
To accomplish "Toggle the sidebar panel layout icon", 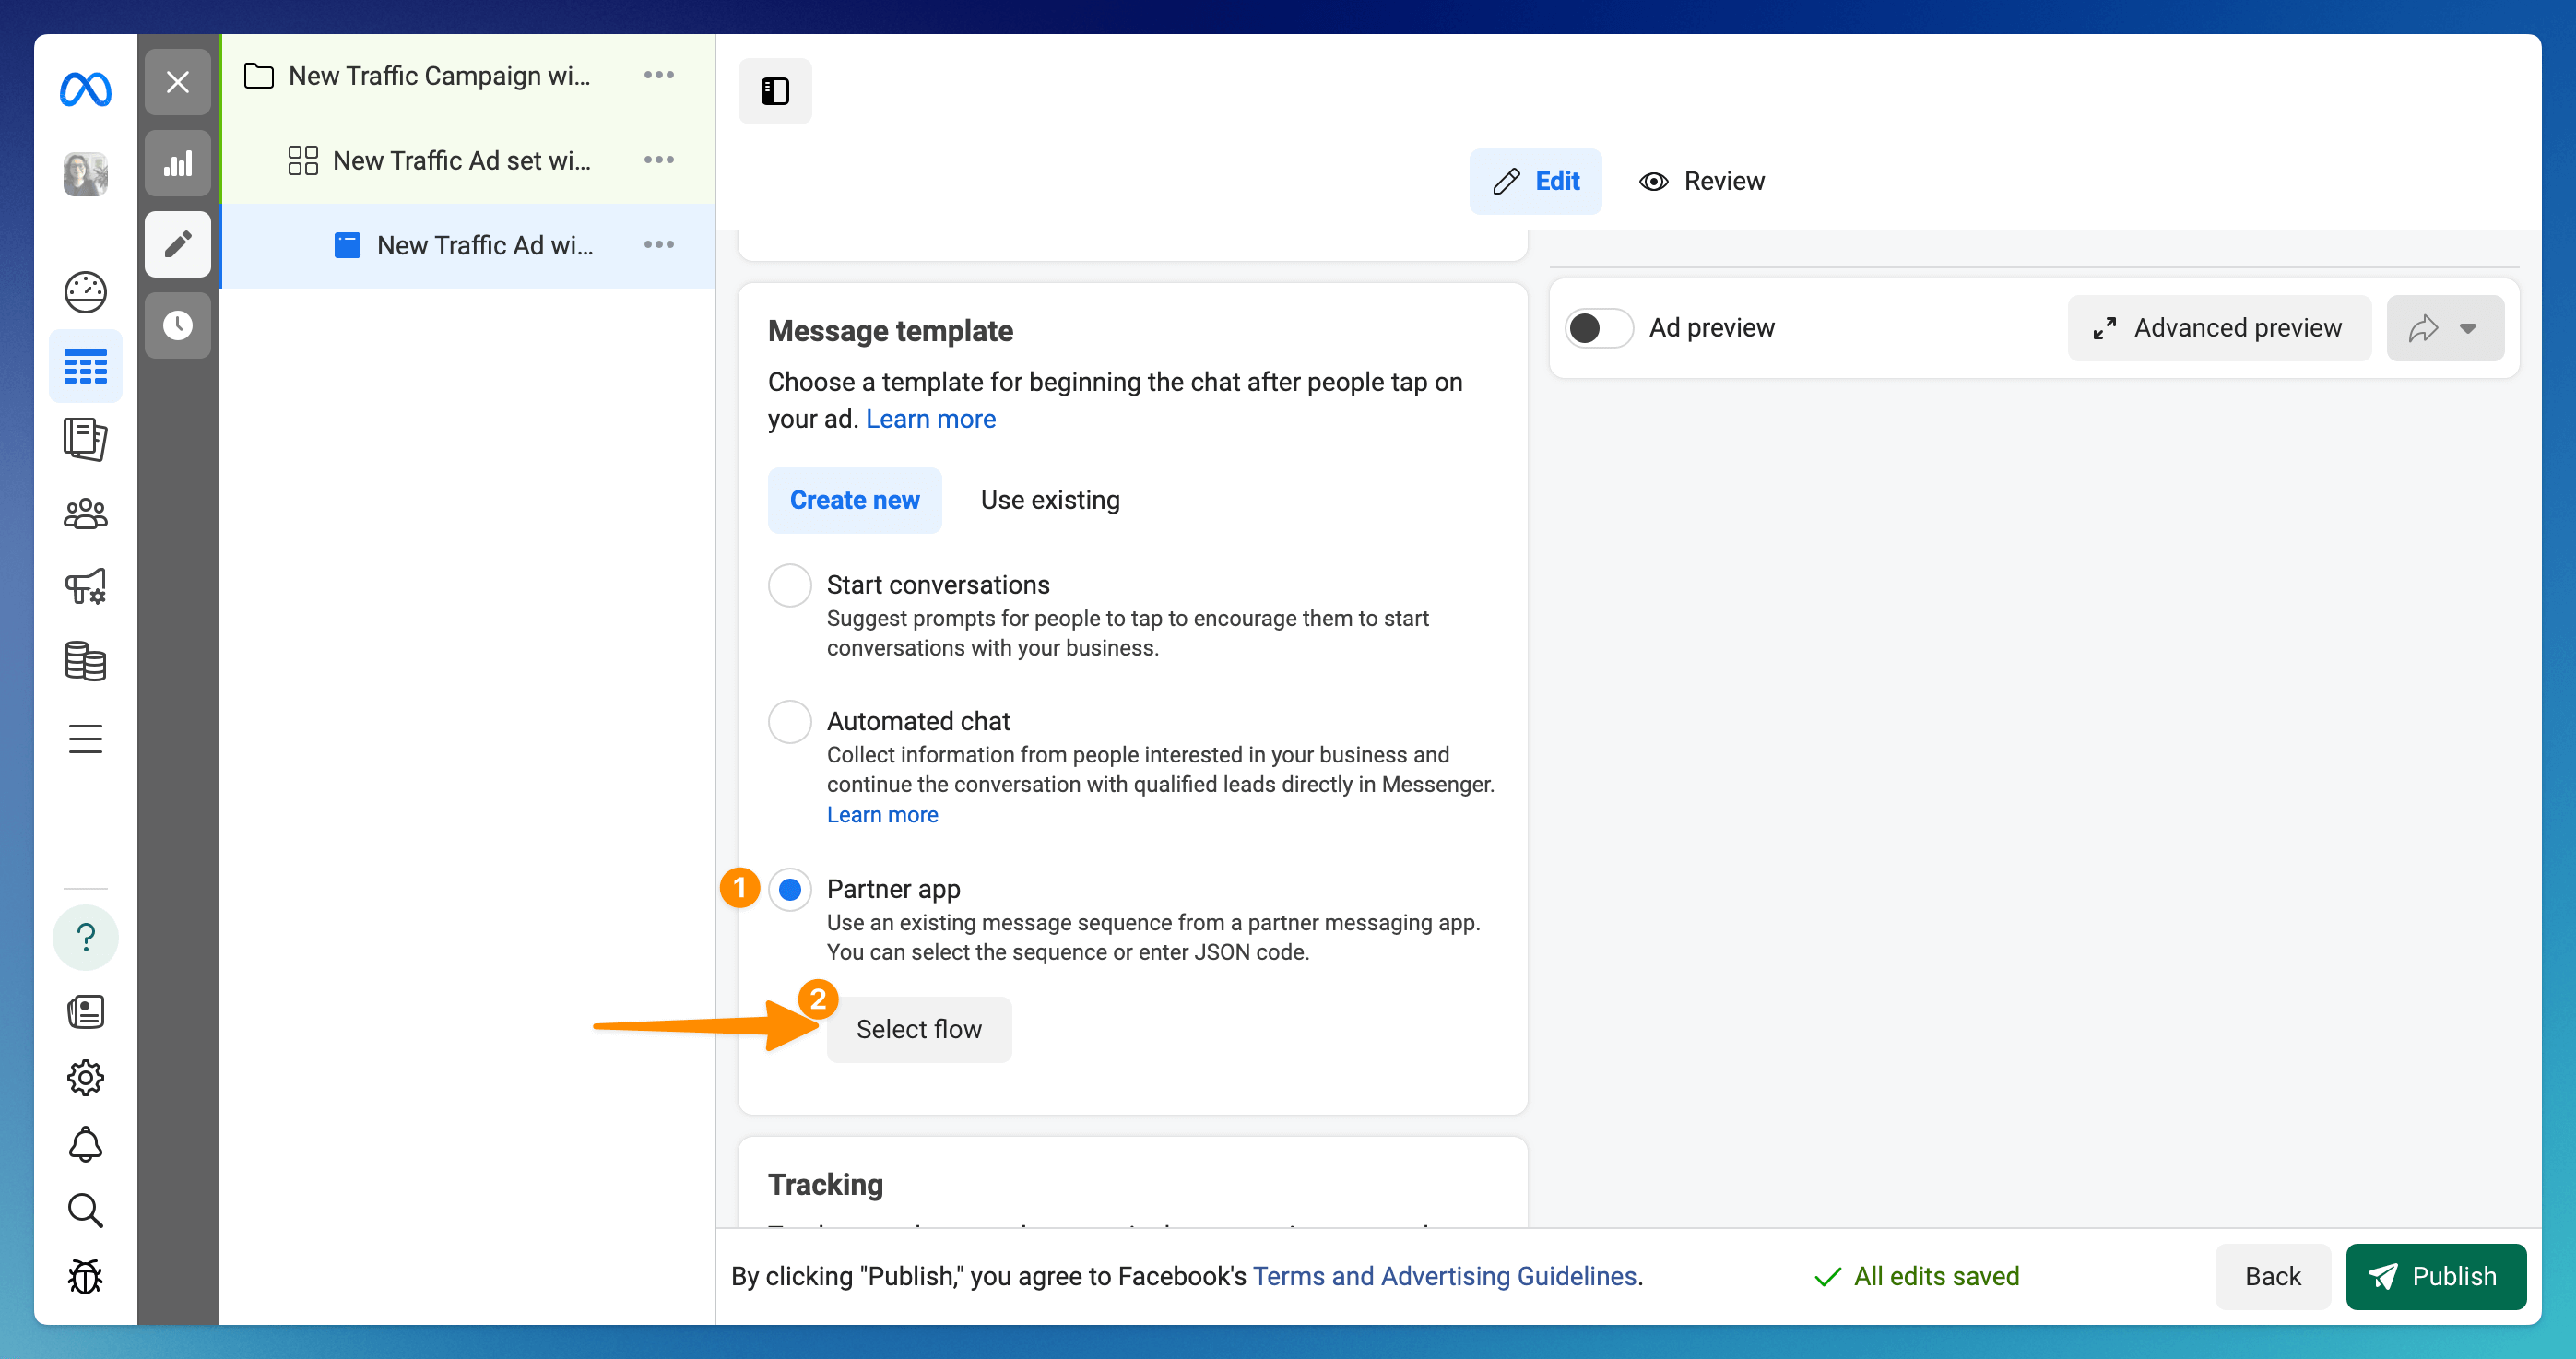I will [774, 91].
